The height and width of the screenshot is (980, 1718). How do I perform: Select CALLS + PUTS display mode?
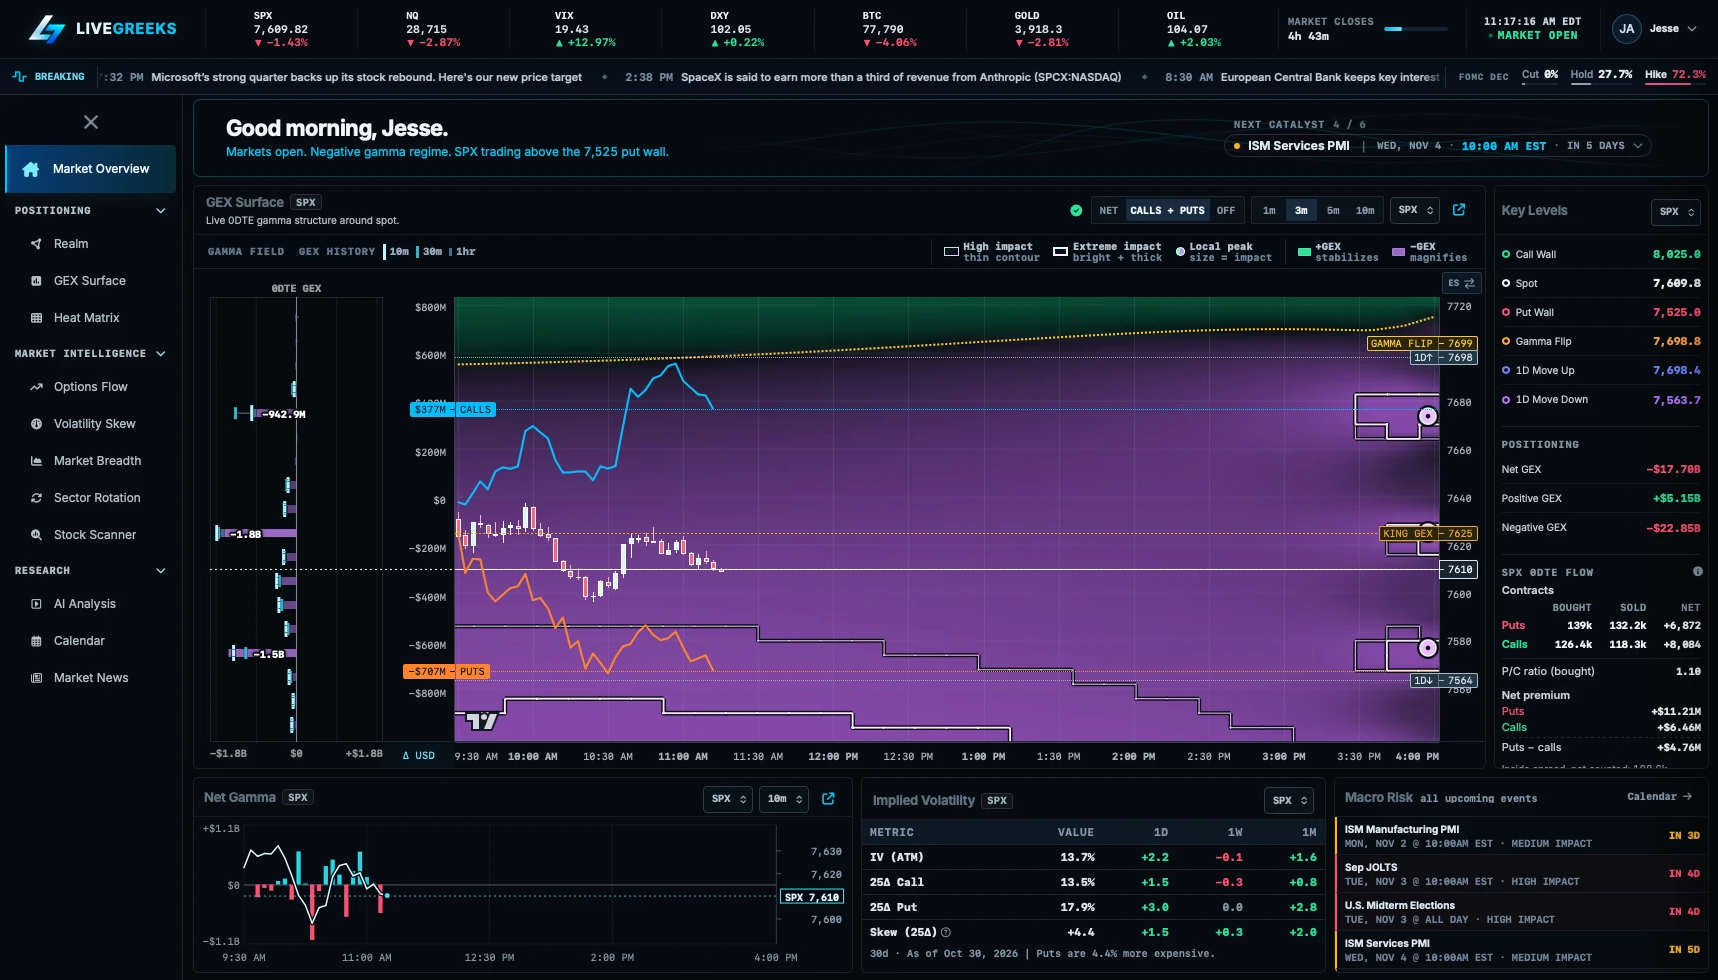pyautogui.click(x=1167, y=210)
